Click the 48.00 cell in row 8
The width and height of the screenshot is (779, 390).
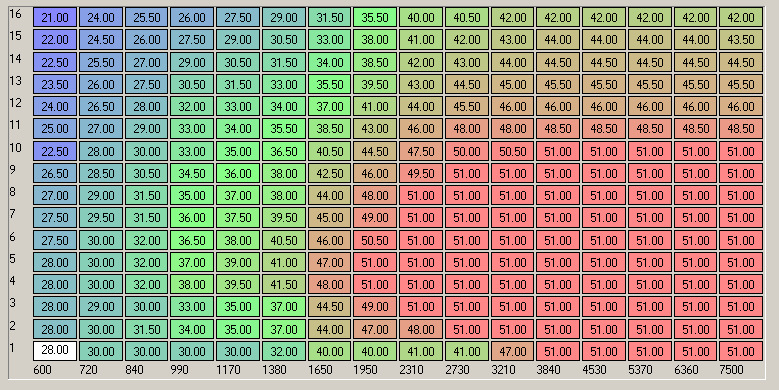click(x=375, y=195)
